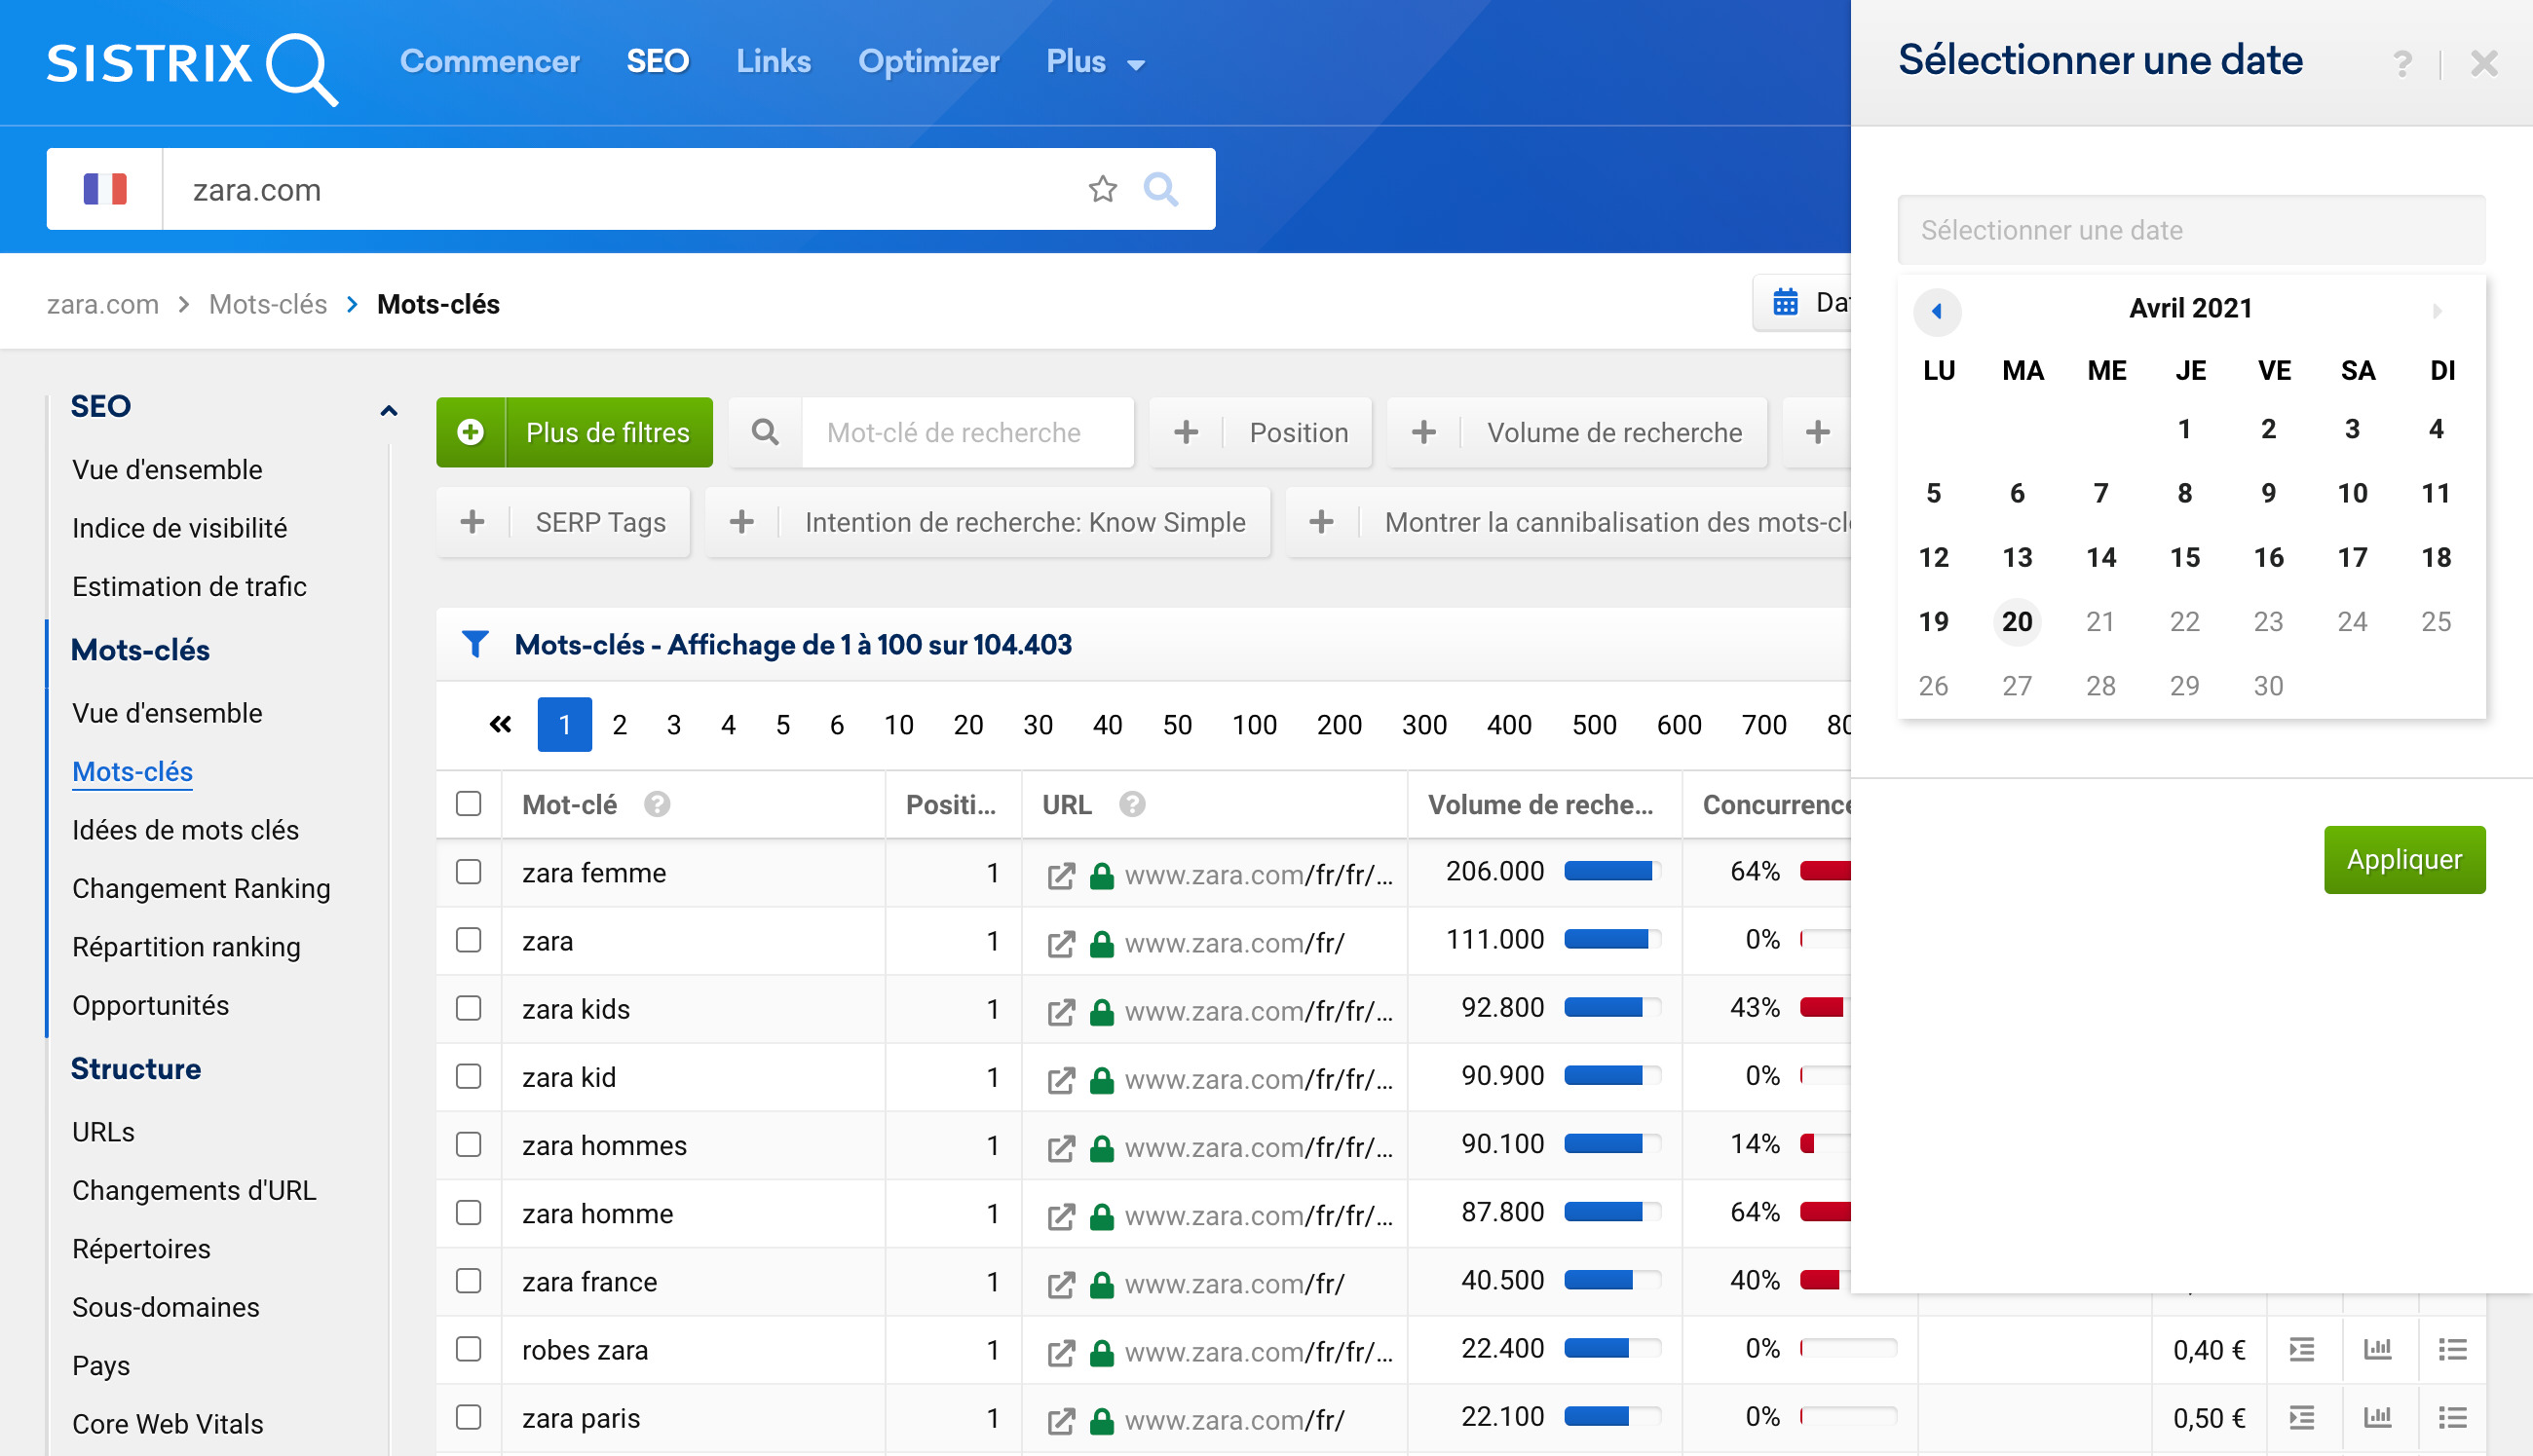Open the SEO tab in the header

tap(657, 62)
